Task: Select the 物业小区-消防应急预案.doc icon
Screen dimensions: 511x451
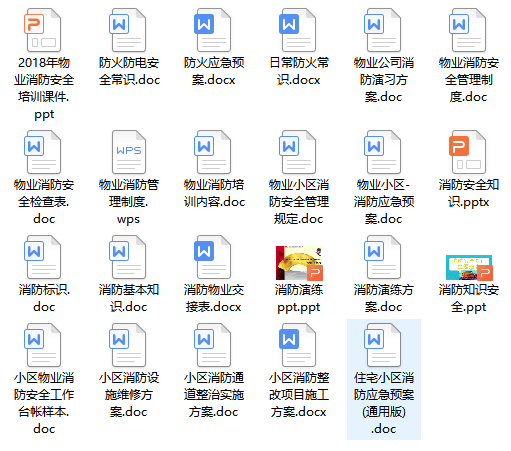Action: coord(383,152)
